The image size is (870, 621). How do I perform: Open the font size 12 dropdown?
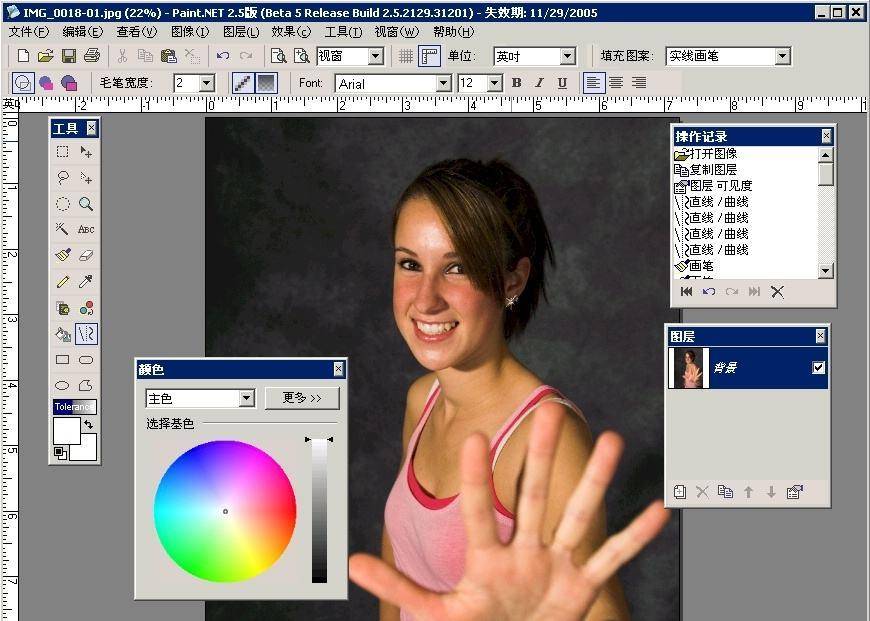(494, 83)
